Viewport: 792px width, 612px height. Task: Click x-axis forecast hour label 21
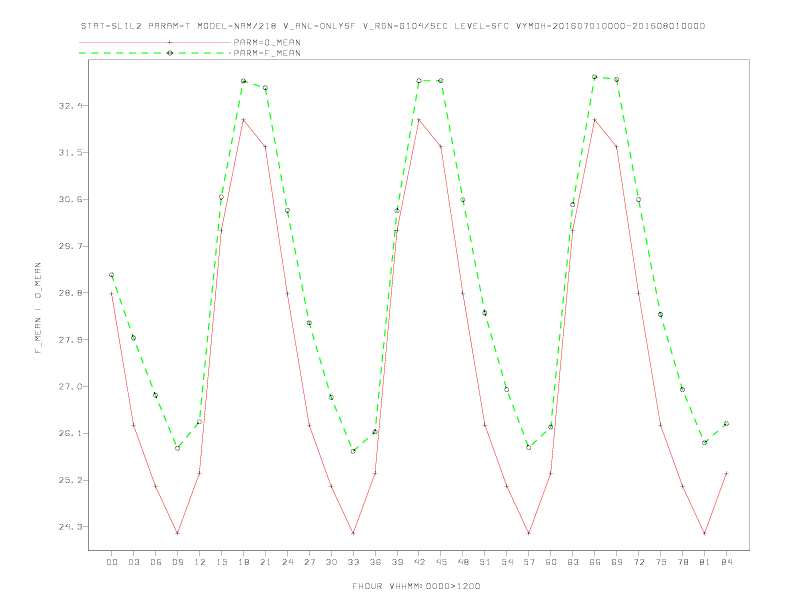click(x=265, y=562)
